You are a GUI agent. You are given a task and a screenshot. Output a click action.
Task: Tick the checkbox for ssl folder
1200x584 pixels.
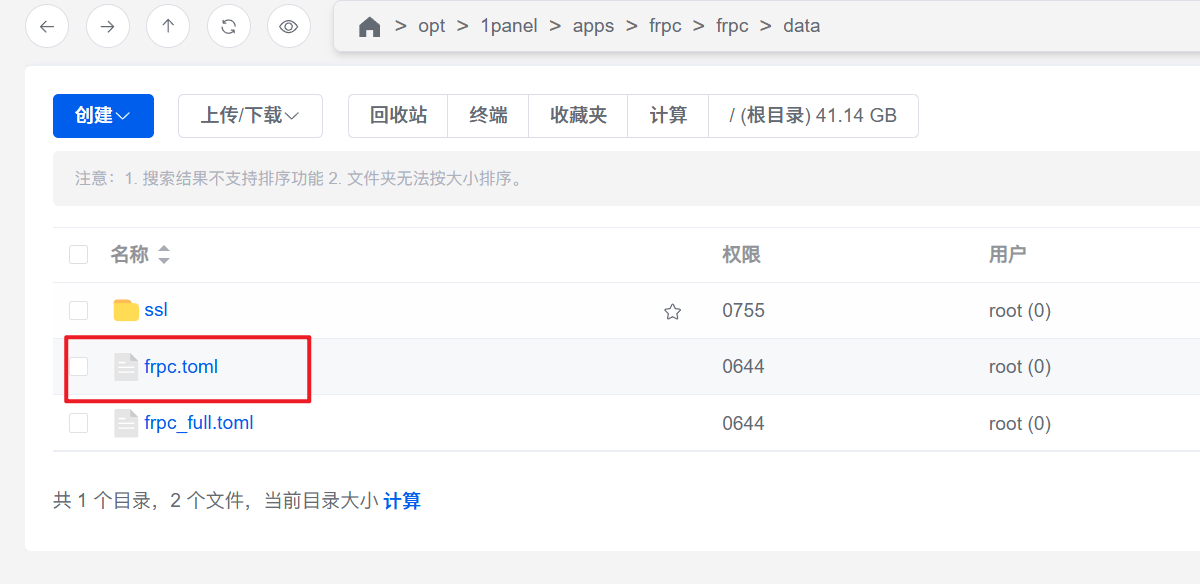pyautogui.click(x=79, y=311)
